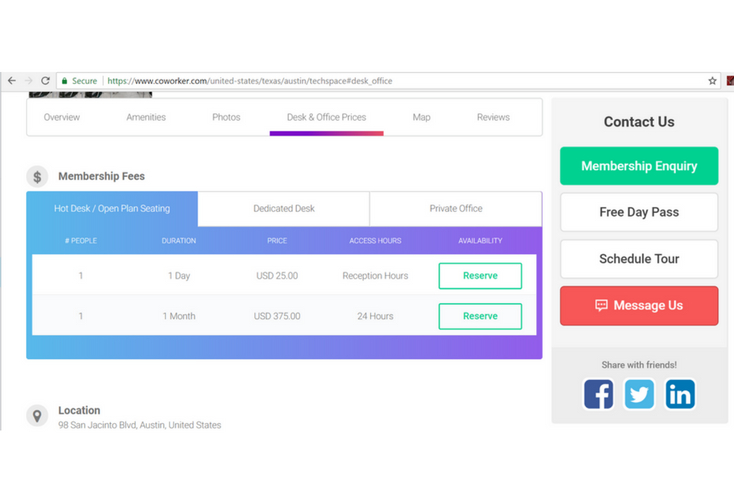This screenshot has width=734, height=501.
Task: Show the Reviews tab
Action: pos(493,117)
